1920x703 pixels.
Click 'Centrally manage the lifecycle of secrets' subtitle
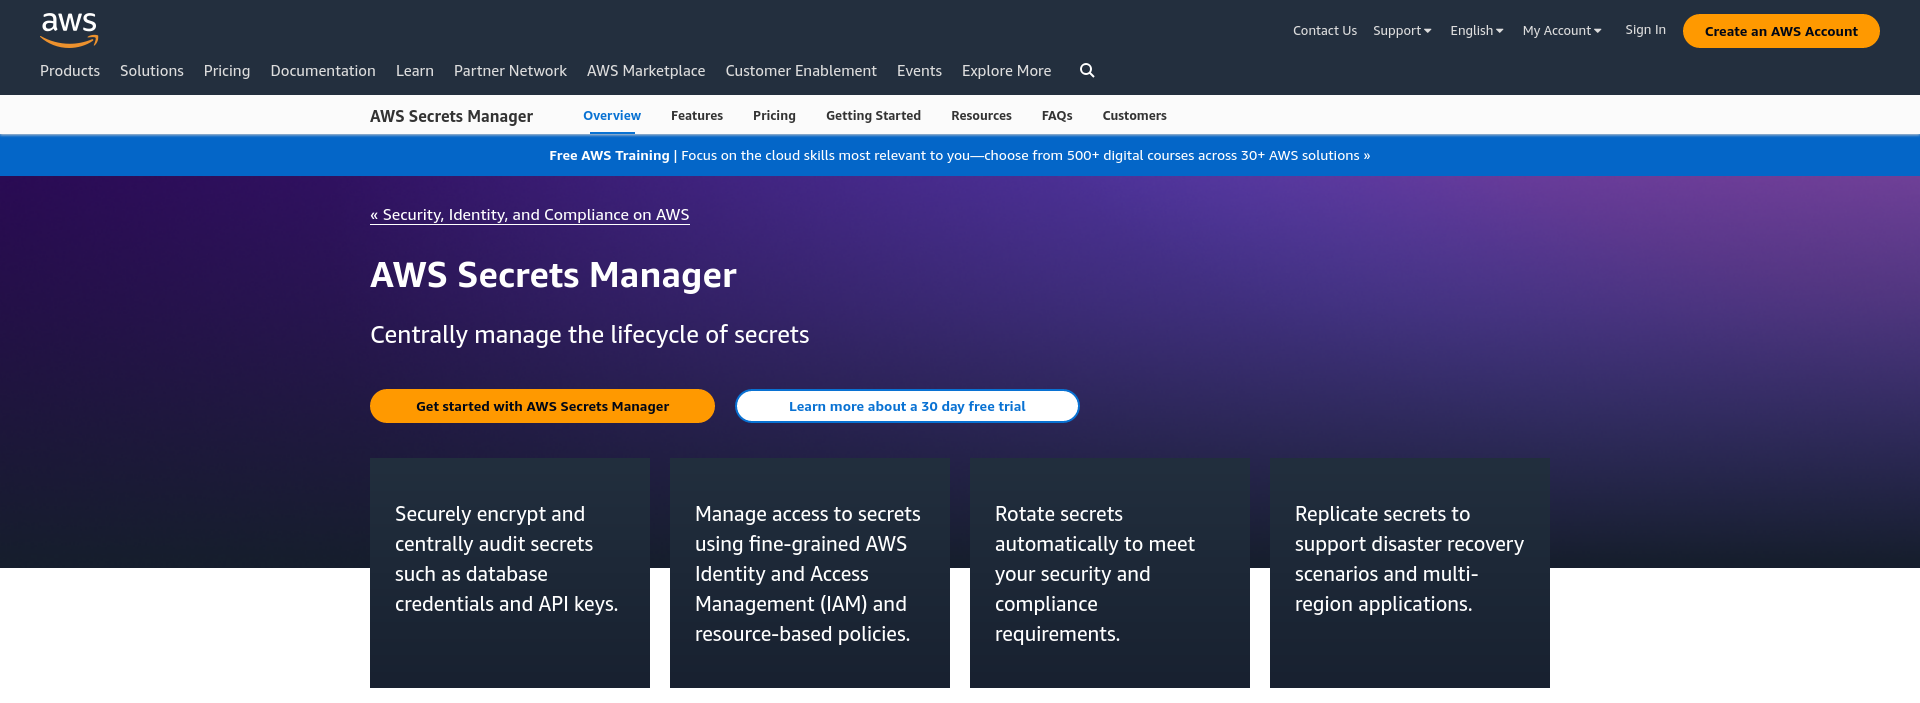[590, 335]
